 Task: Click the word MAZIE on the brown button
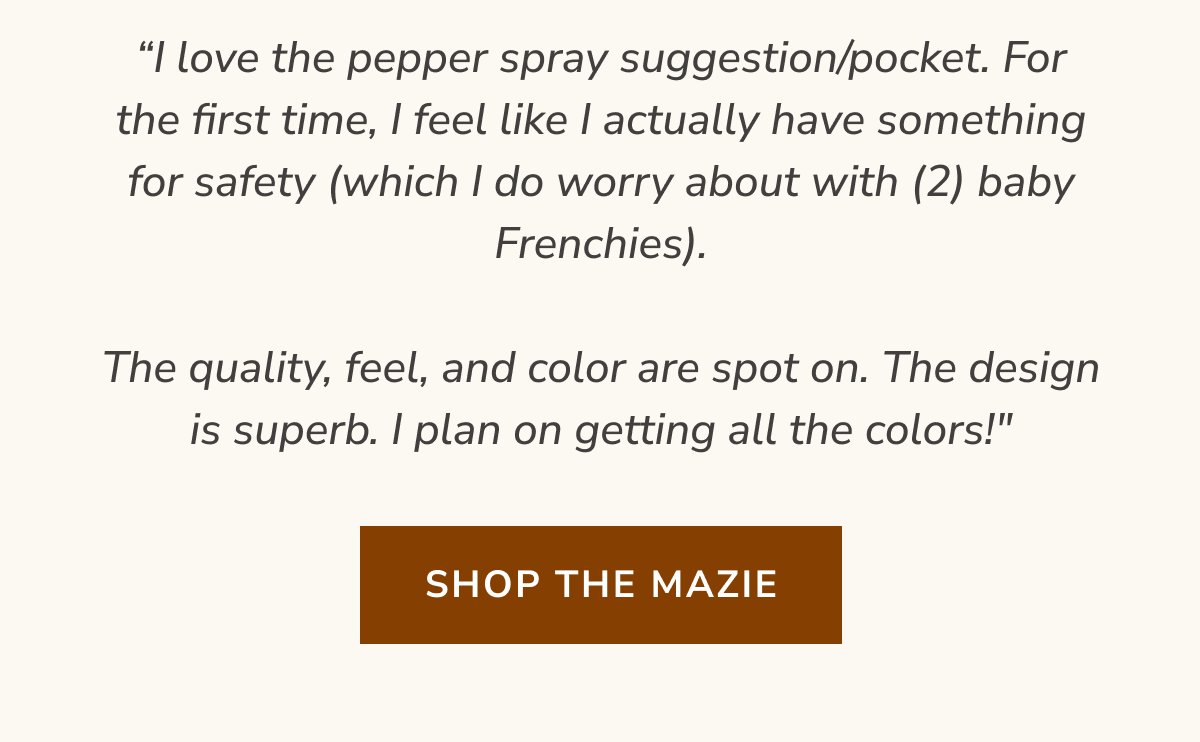pos(714,584)
